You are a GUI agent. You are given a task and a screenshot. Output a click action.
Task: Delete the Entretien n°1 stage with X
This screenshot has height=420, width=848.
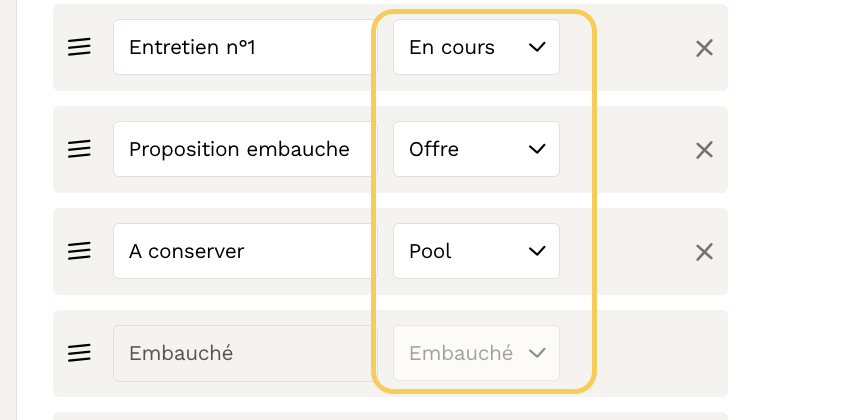tap(704, 48)
